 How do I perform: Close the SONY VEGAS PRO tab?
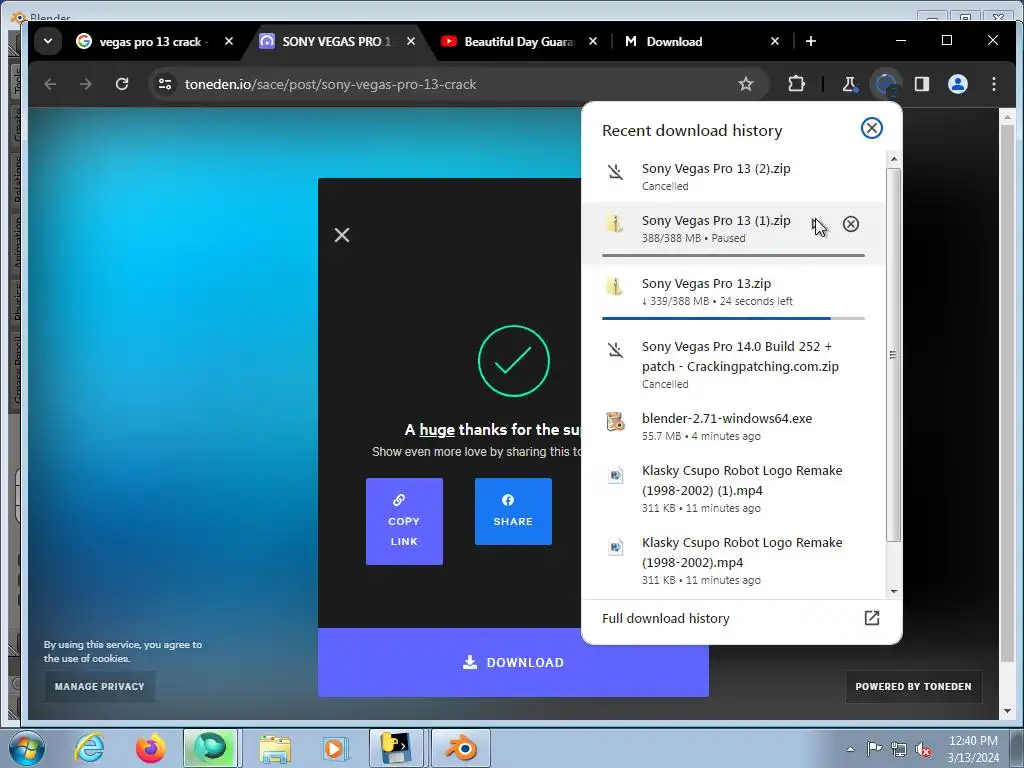tap(411, 41)
